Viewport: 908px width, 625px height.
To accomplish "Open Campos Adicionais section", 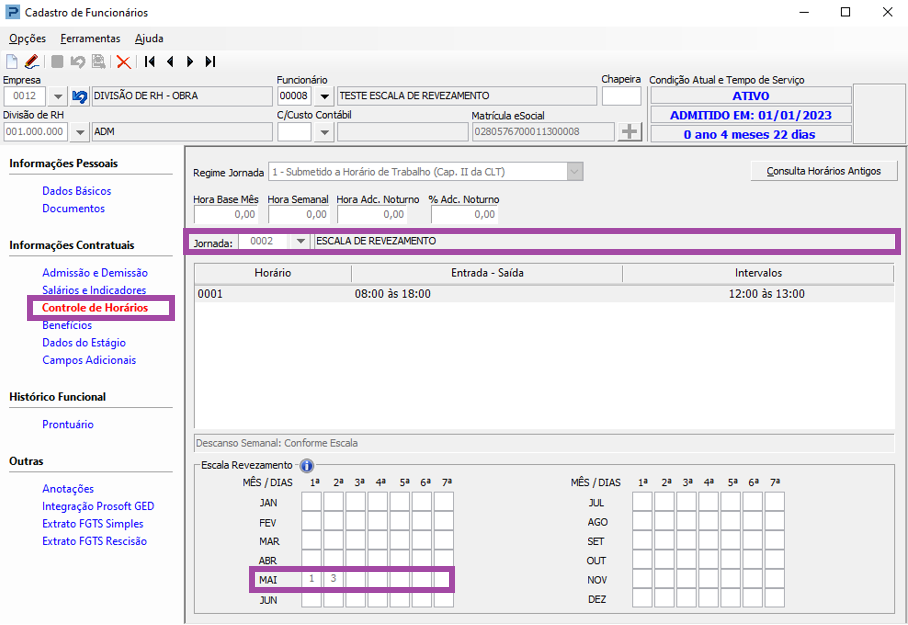I will click(89, 360).
